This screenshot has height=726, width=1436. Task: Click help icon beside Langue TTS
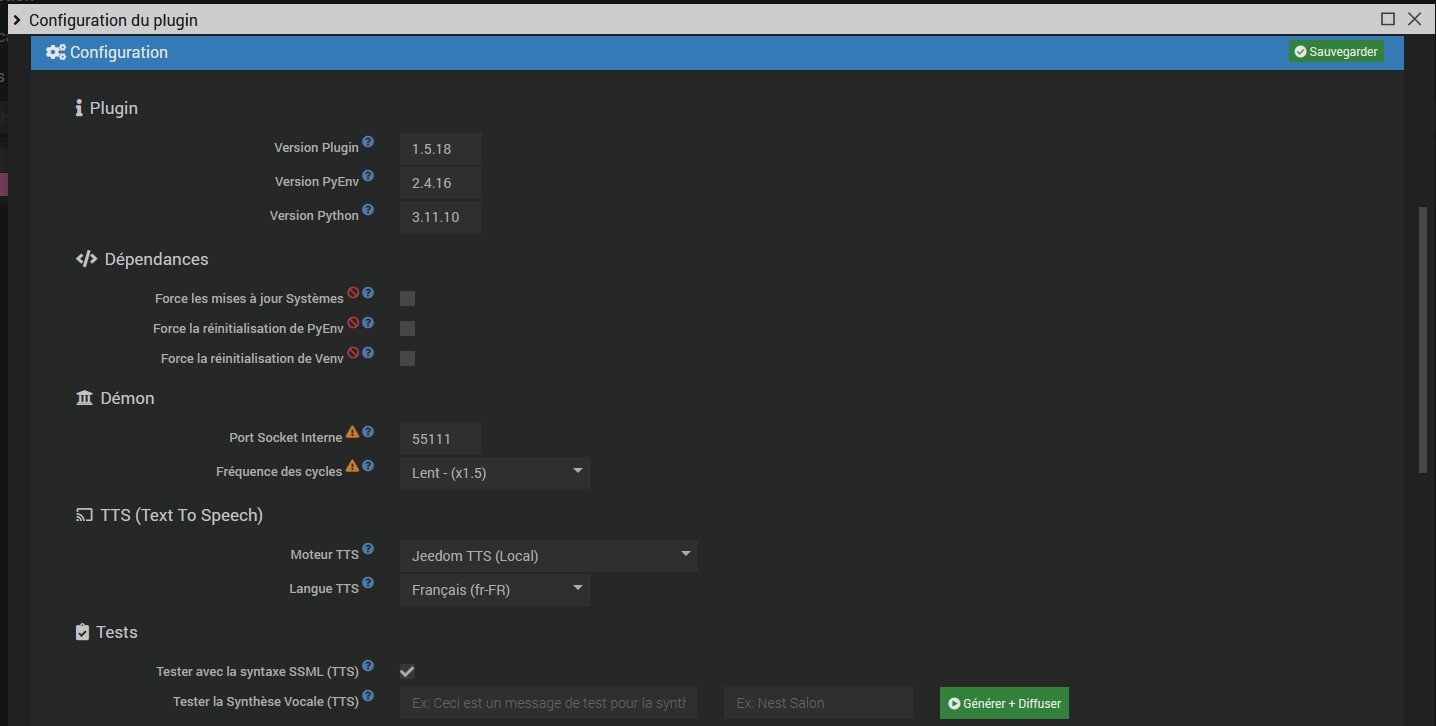368,583
